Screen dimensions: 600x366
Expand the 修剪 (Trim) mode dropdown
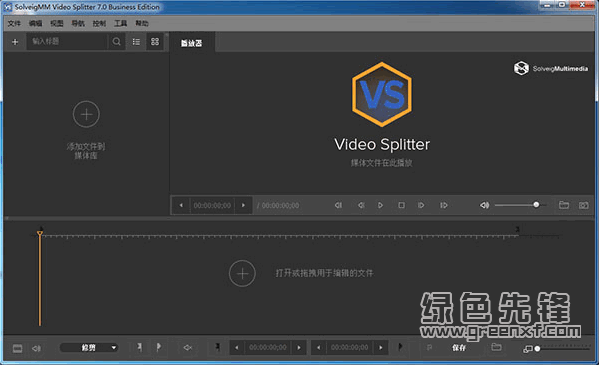pos(89,348)
